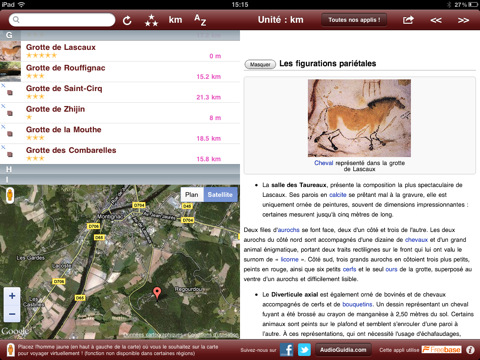Tap the Lascaux horse thumbnail in the list
This screenshot has height=360, width=480.
[x=10, y=51]
